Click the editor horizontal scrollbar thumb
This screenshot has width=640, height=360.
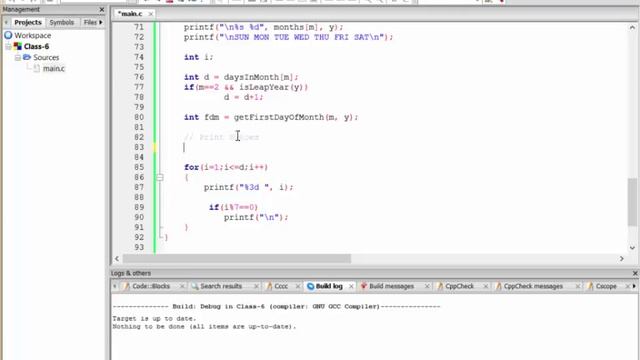pos(237,258)
